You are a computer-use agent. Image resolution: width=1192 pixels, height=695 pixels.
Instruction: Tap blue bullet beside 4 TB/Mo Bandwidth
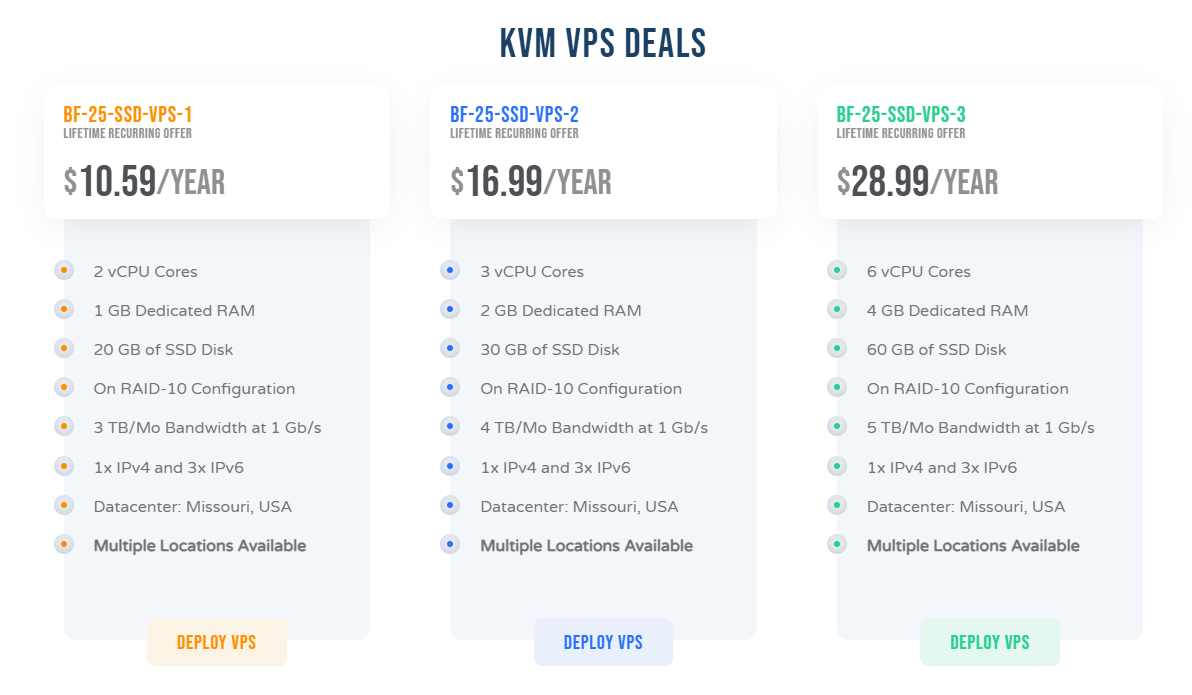(x=450, y=427)
